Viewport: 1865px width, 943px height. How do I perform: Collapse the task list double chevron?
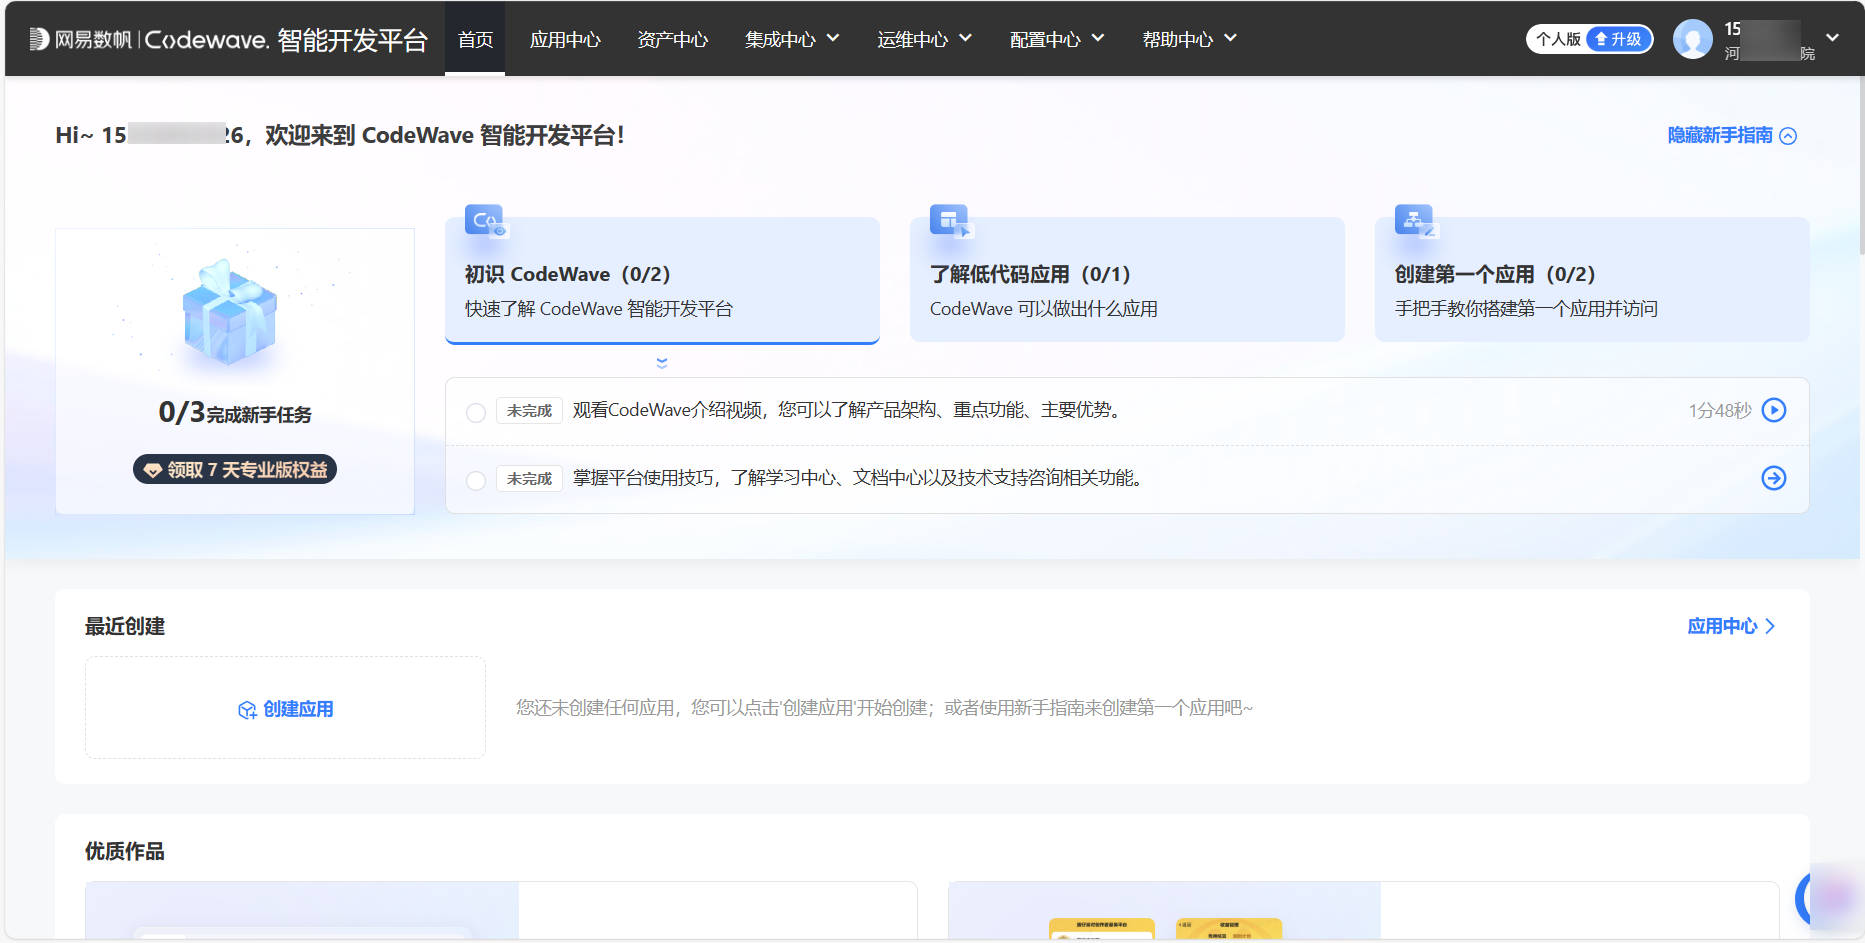[662, 363]
